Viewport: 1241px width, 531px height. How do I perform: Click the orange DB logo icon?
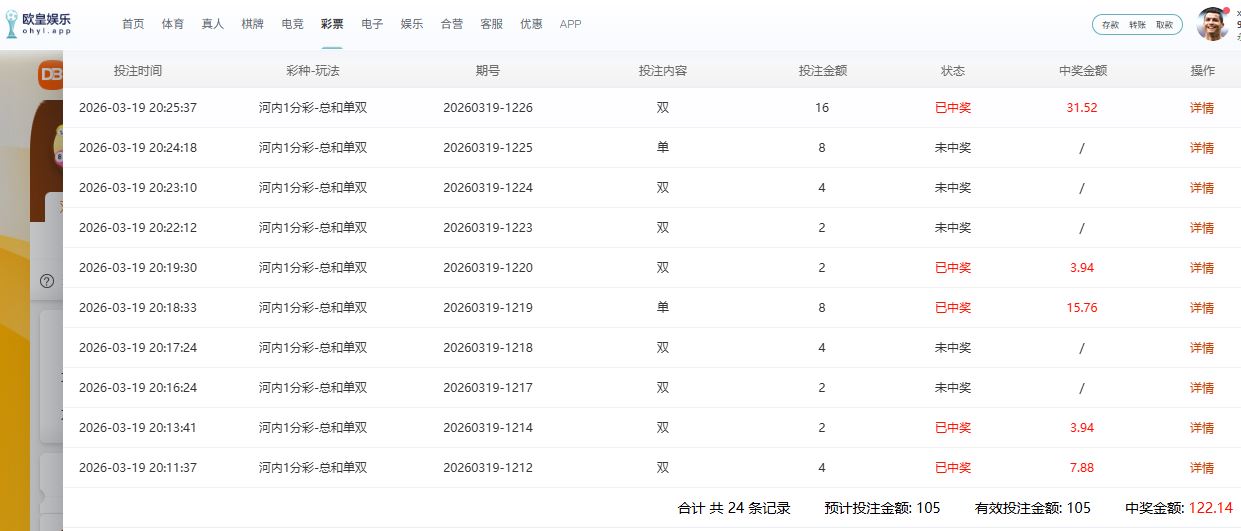tap(51, 74)
